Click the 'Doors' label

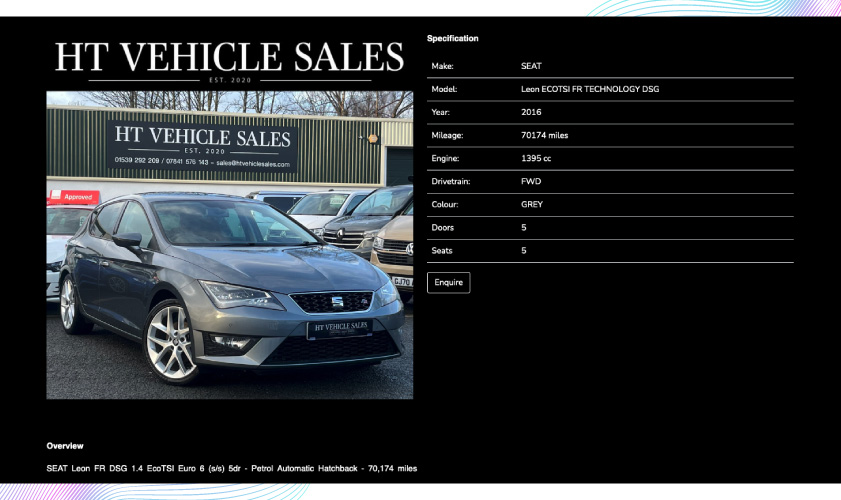click(442, 227)
